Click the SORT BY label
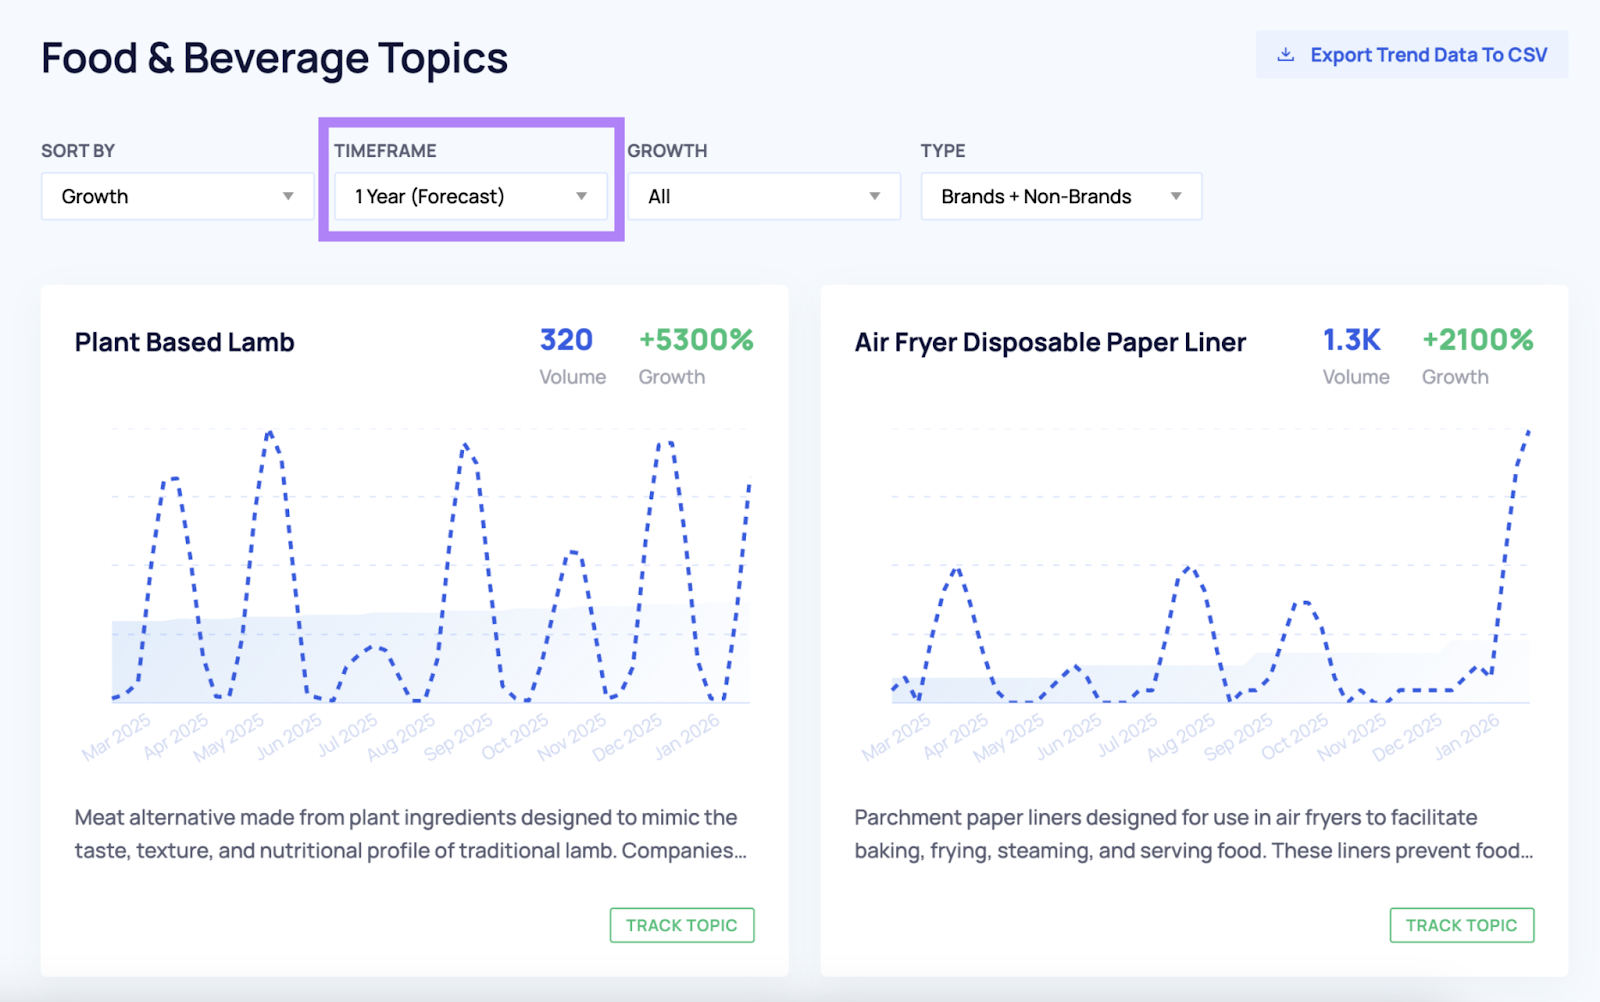The width and height of the screenshot is (1600, 1002). (x=78, y=151)
